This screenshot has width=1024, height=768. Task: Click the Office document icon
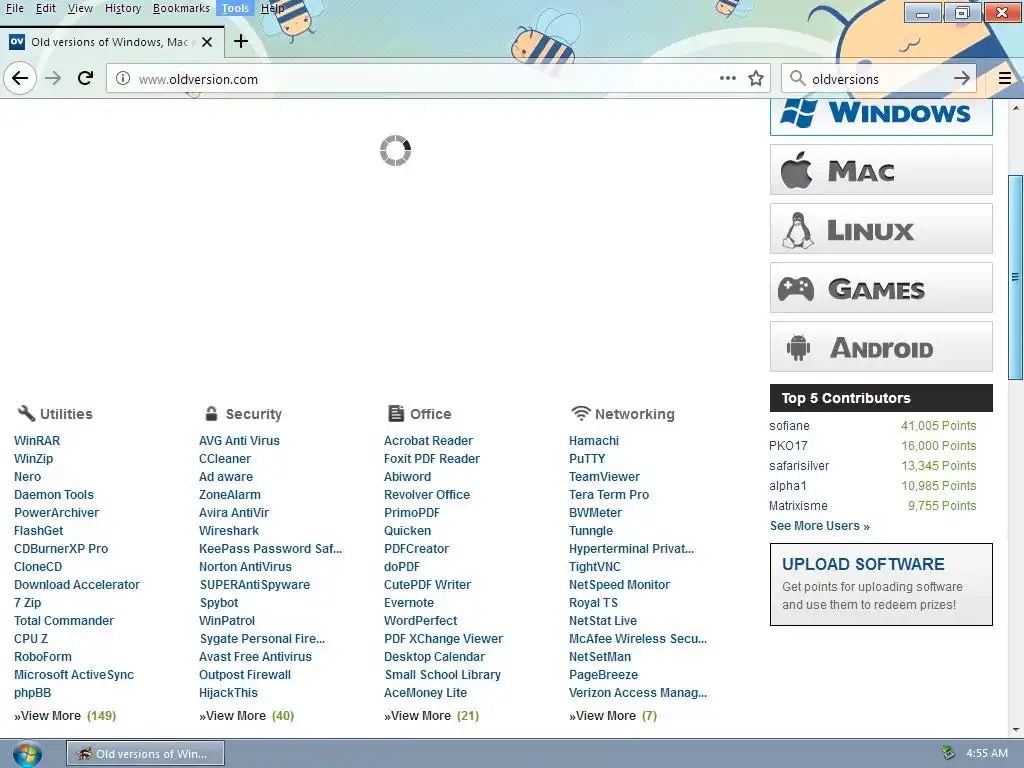(x=396, y=413)
